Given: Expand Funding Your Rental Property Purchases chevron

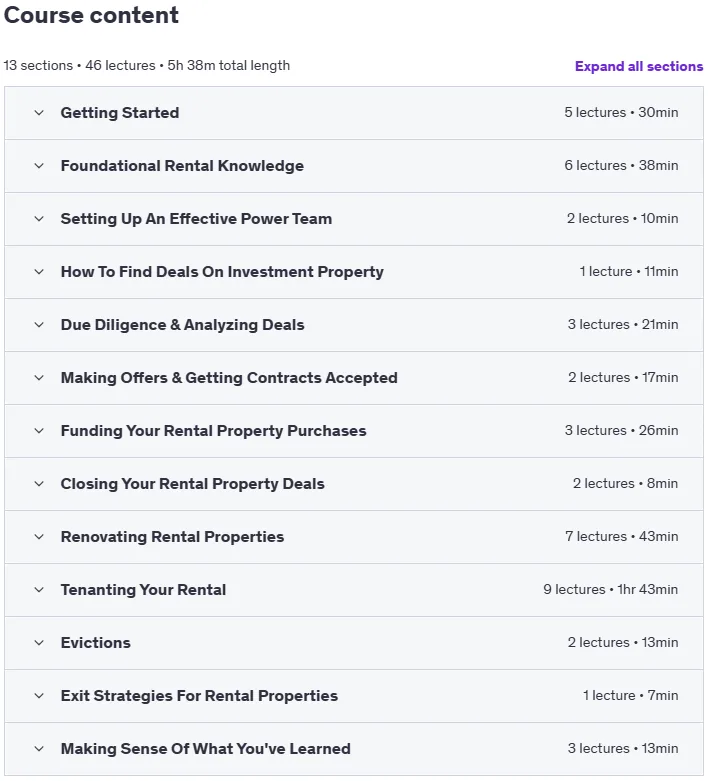Looking at the screenshot, I should pyautogui.click(x=39, y=431).
